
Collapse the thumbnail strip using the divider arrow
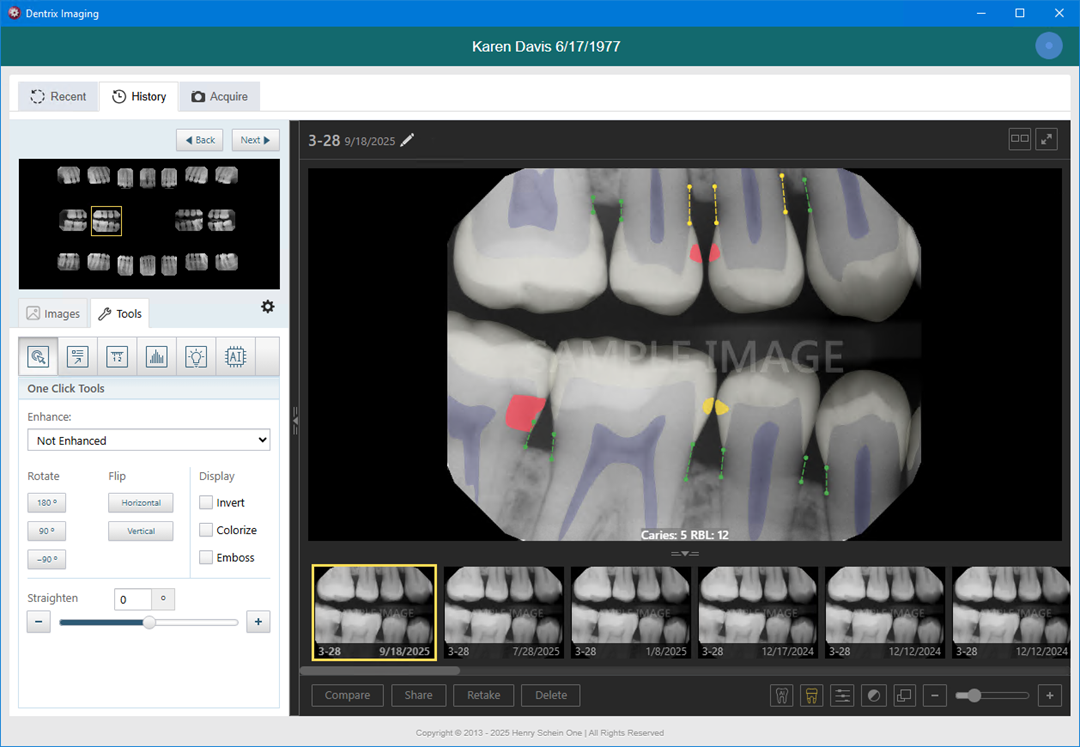[x=684, y=553]
